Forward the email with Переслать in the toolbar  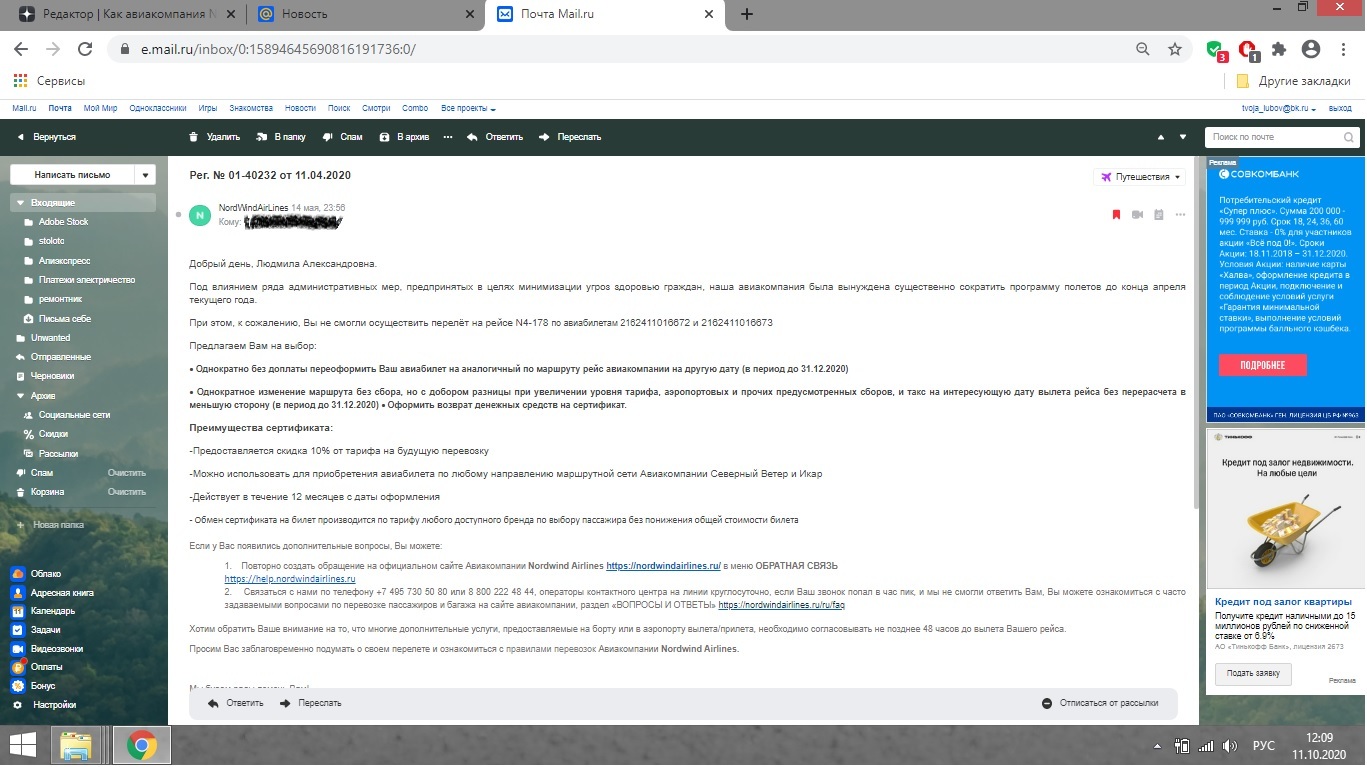click(x=570, y=137)
